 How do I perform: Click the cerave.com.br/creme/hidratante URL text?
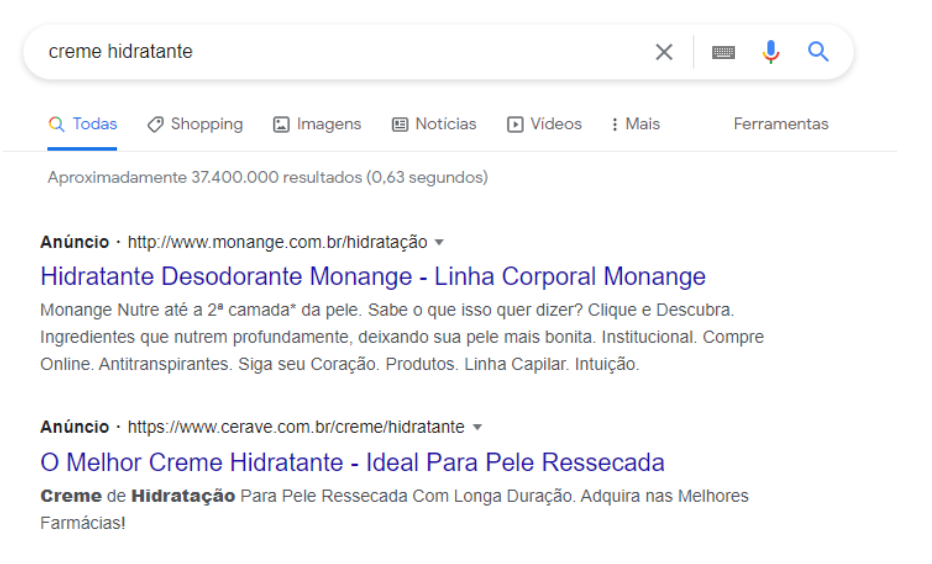tap(296, 427)
